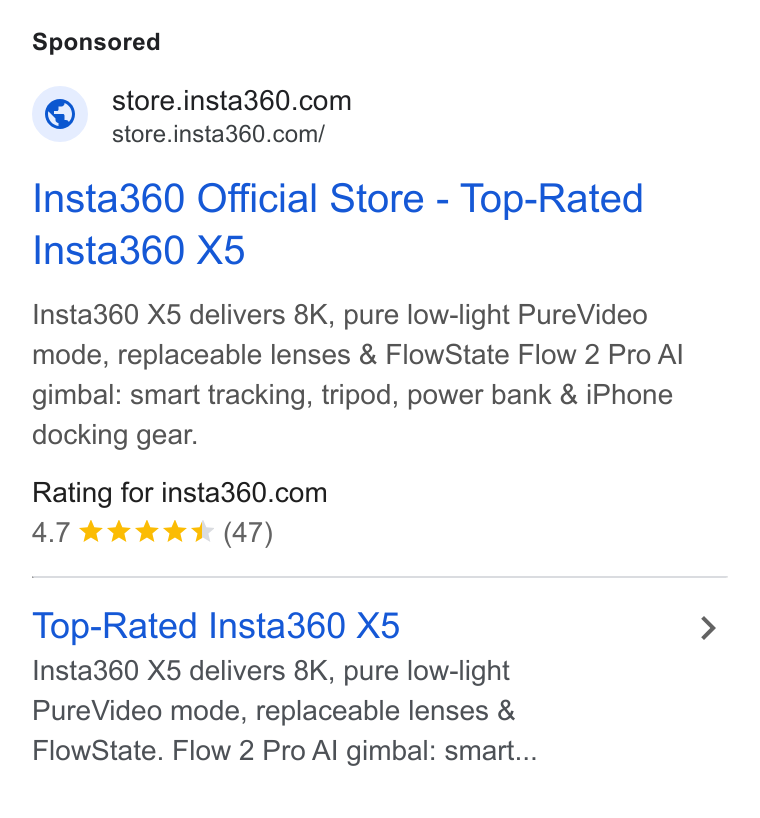Click the words Insta360 X5 in the headline's second line

(x=138, y=250)
